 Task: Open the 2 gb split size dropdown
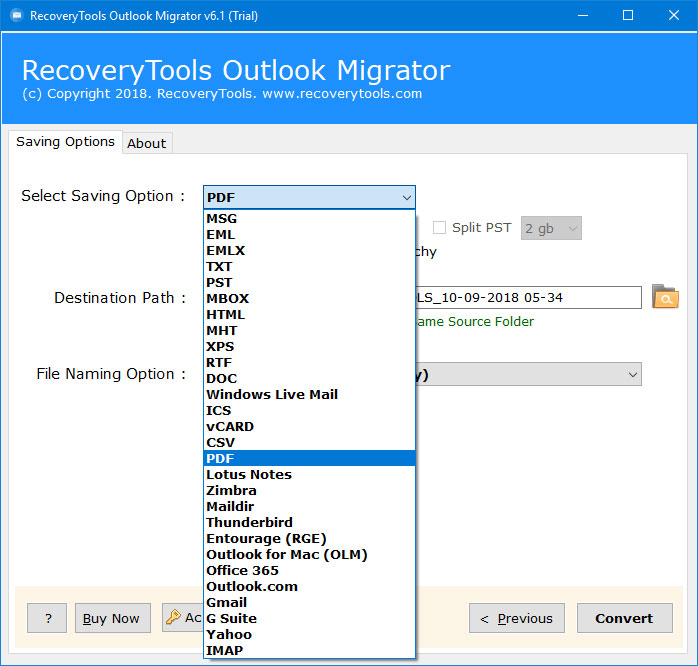(551, 228)
